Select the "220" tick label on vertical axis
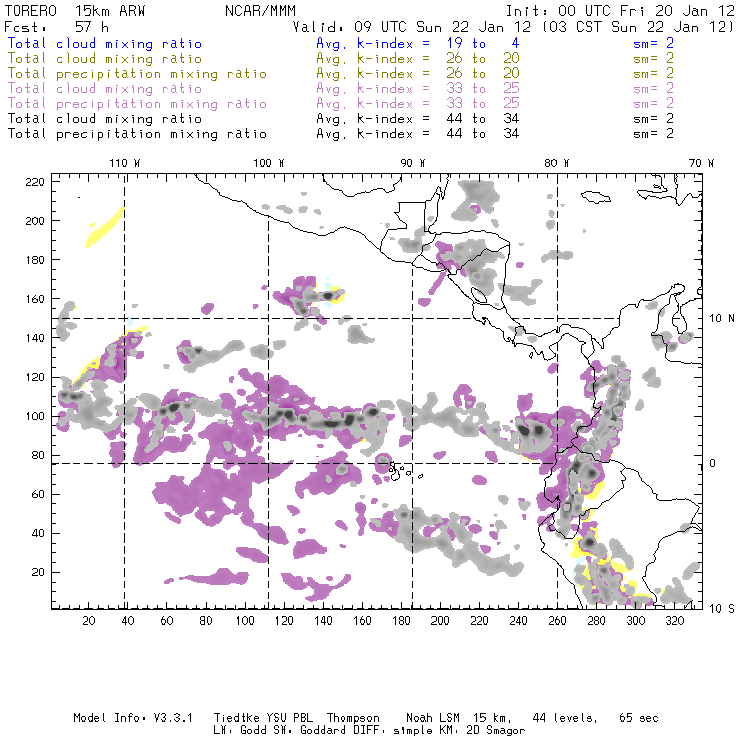The height and width of the screenshot is (740, 740). coord(35,182)
